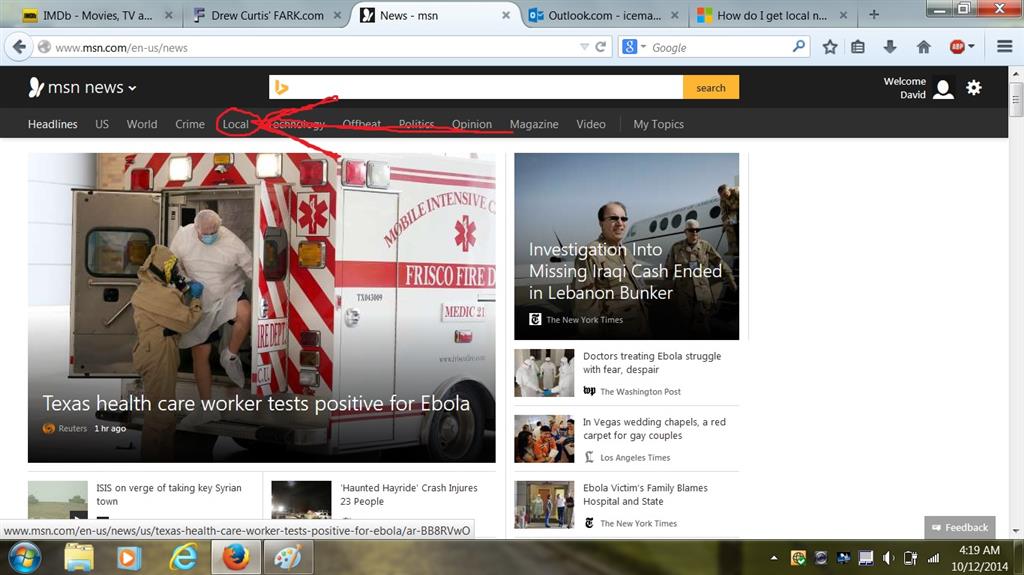This screenshot has width=1024, height=575.
Task: Select the Headlines menu item
Action: point(52,124)
